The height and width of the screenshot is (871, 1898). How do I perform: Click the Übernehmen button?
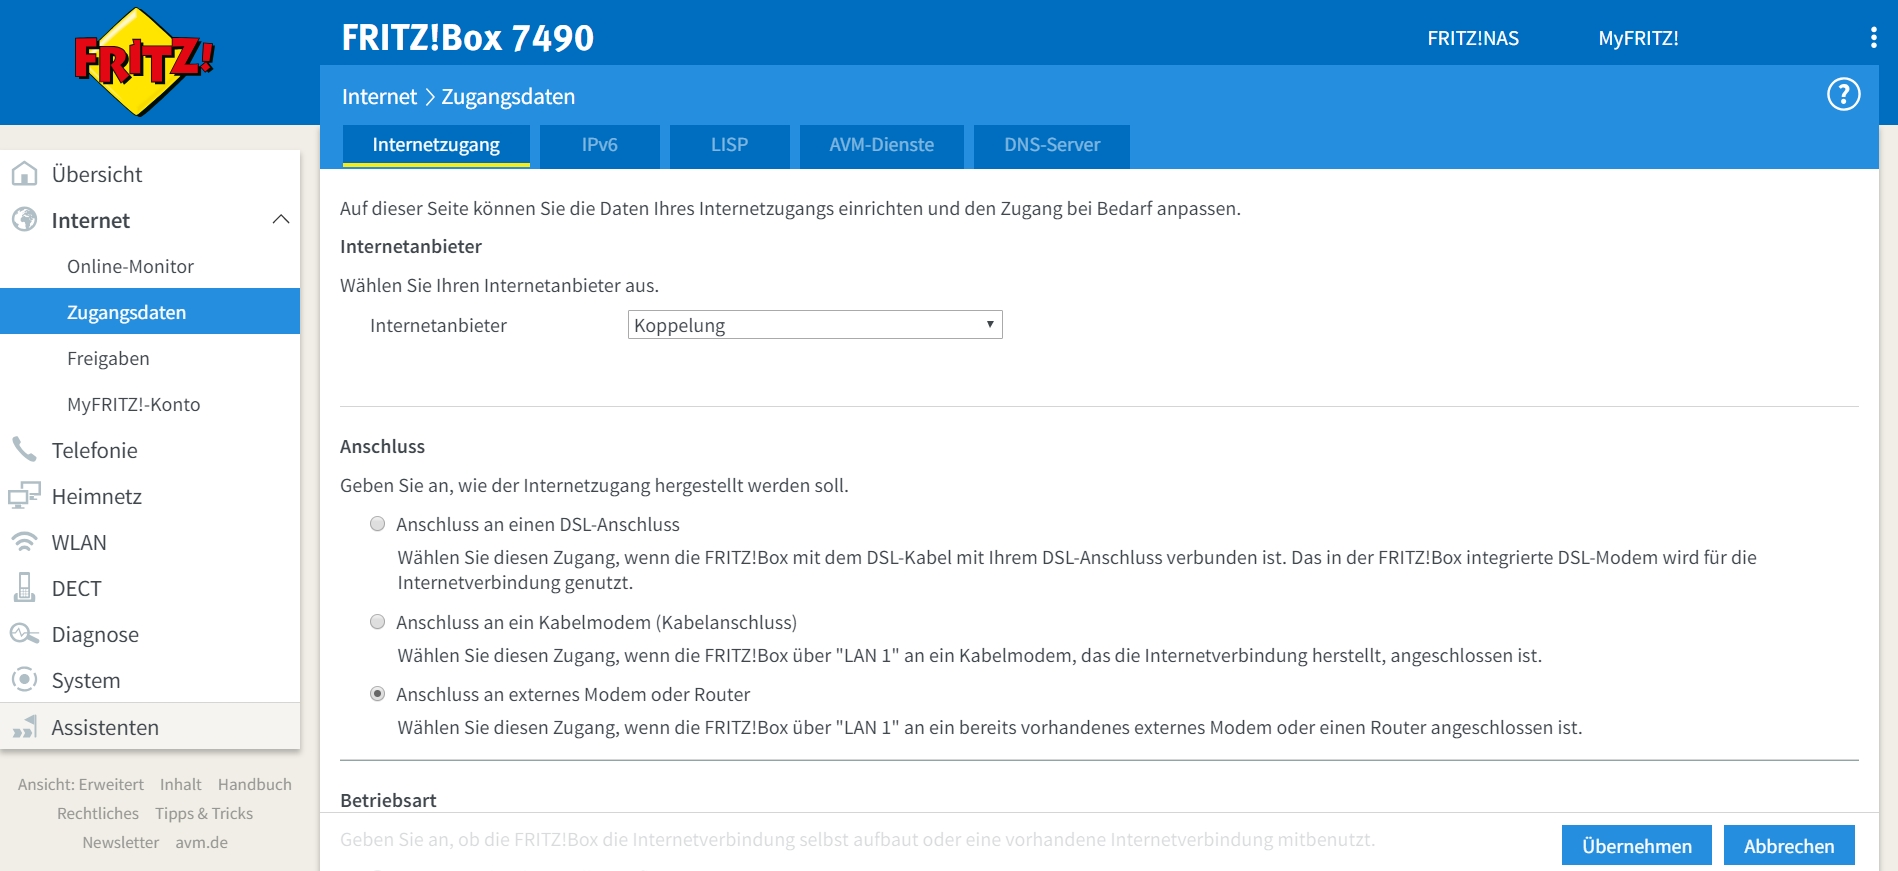[x=1637, y=845]
